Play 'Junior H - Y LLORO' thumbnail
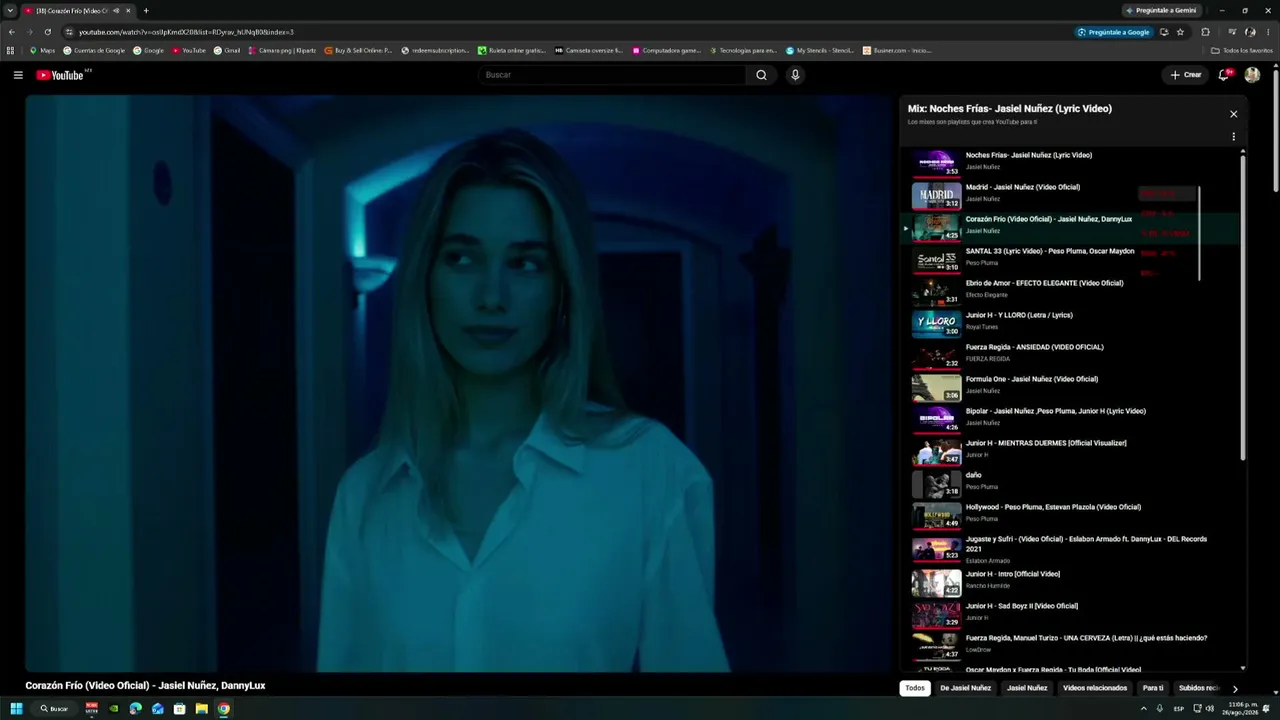 click(x=936, y=323)
